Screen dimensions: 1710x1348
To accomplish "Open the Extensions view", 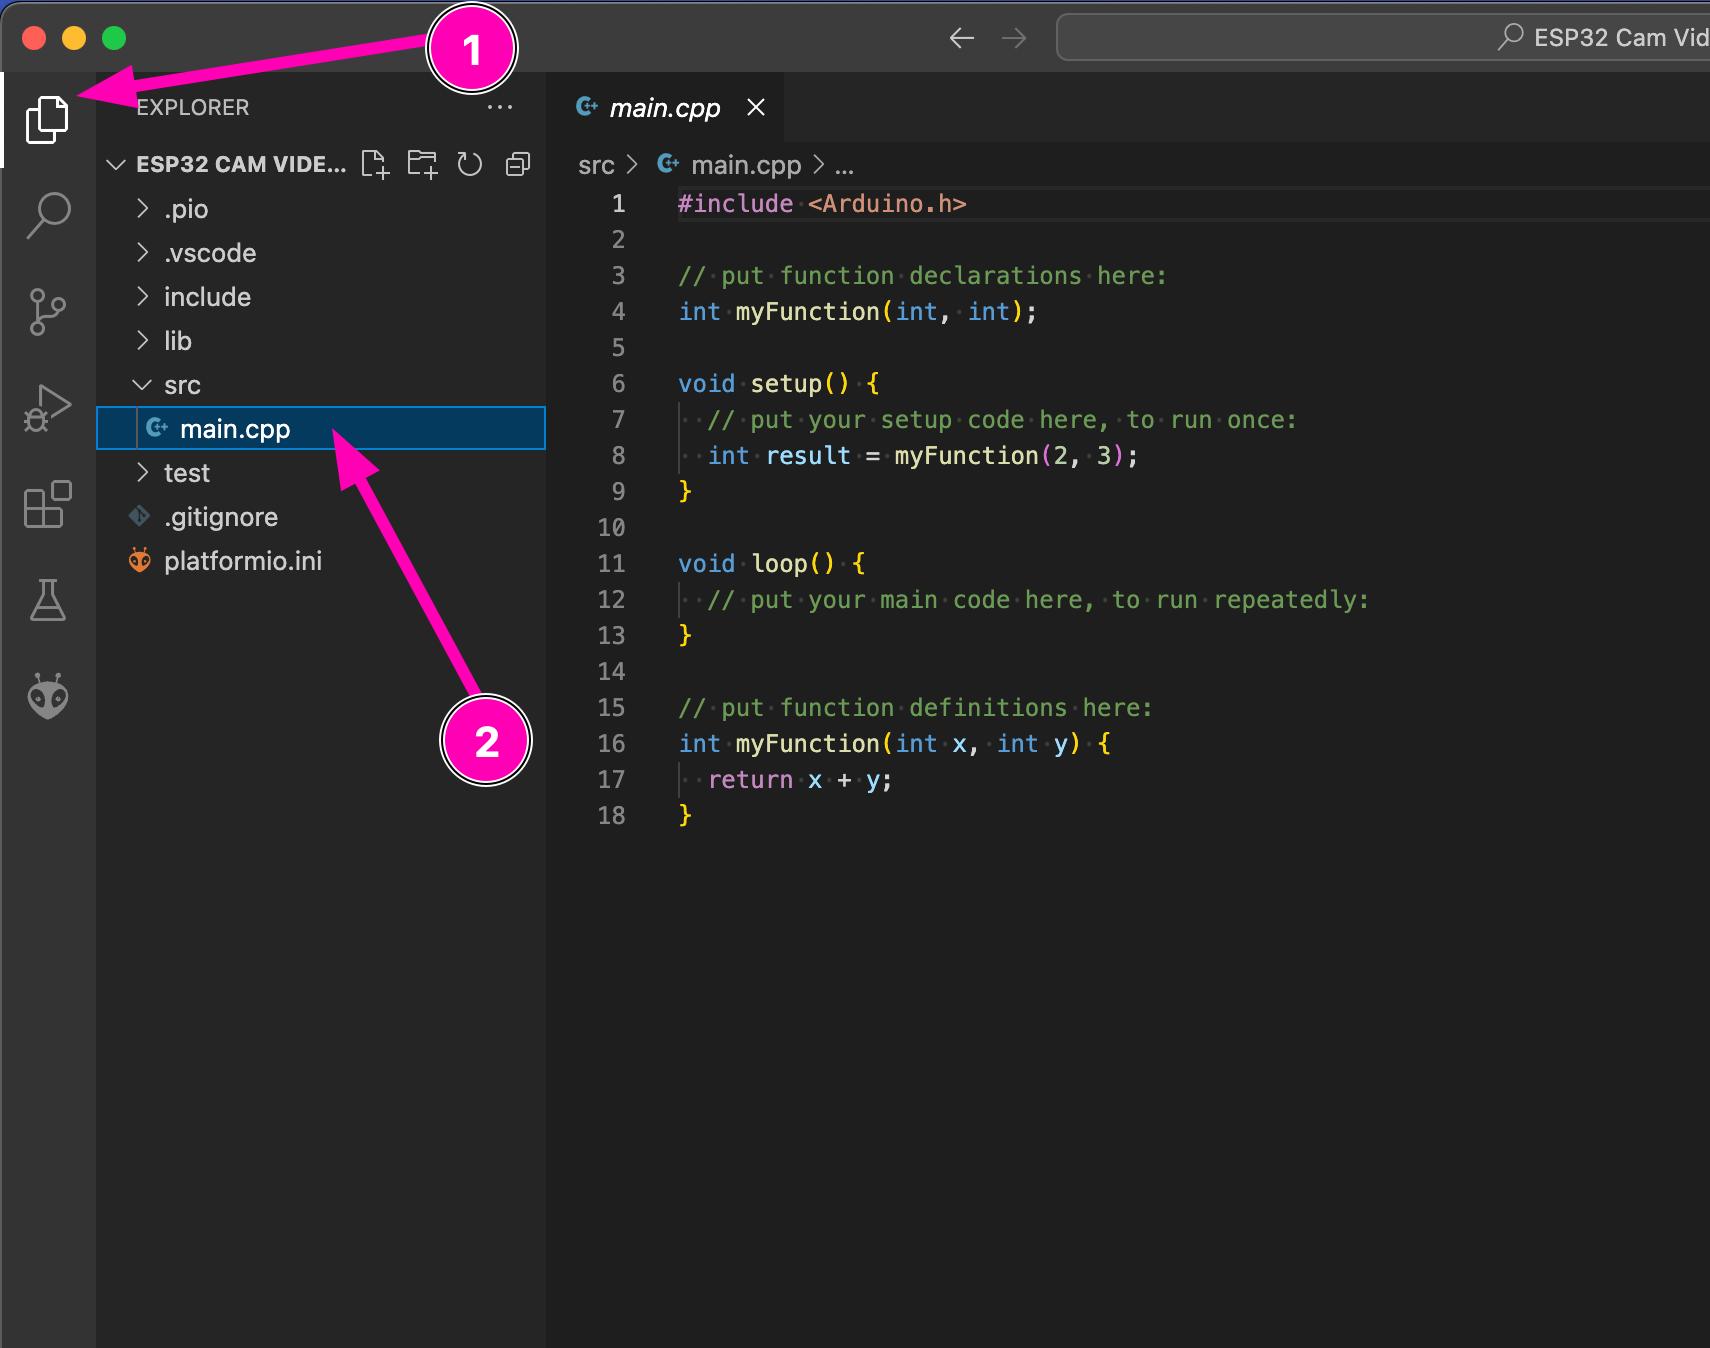I will pos(47,504).
